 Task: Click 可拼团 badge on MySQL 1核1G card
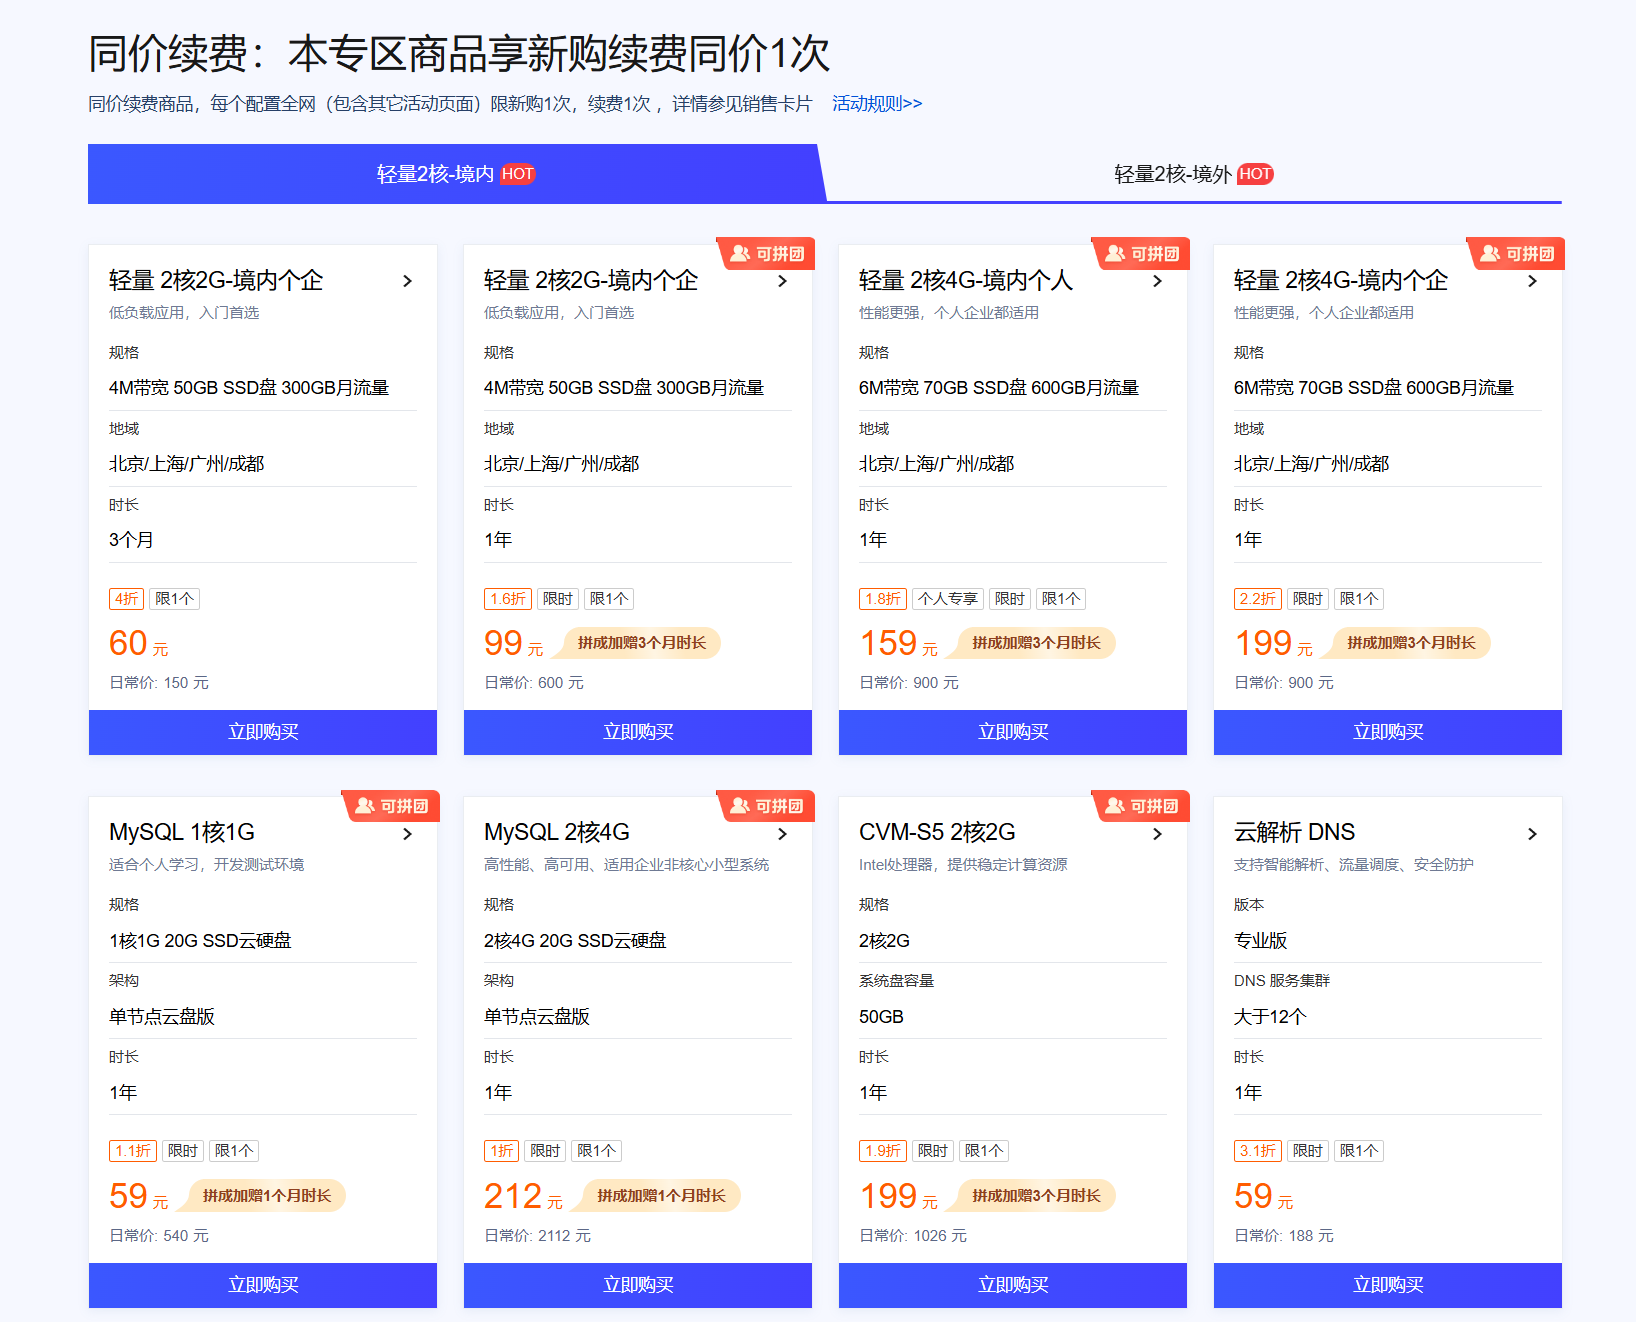392,806
